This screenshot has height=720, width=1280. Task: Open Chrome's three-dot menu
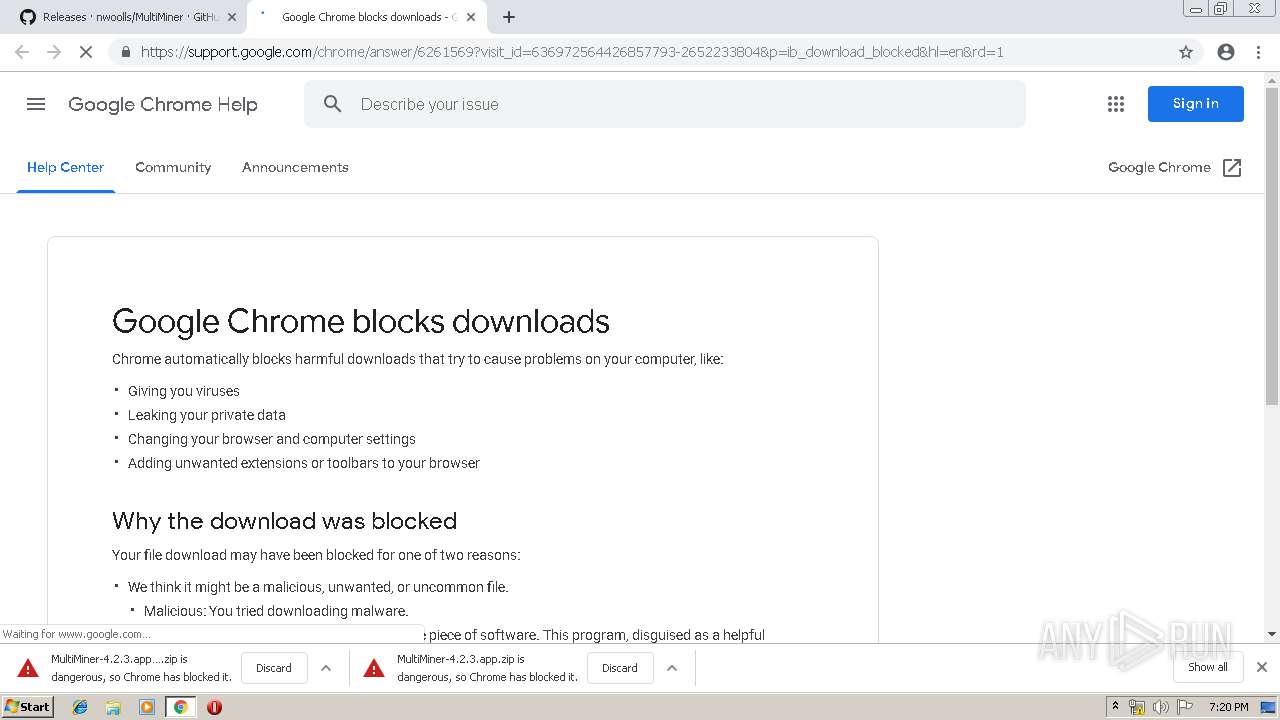pyautogui.click(x=1259, y=52)
